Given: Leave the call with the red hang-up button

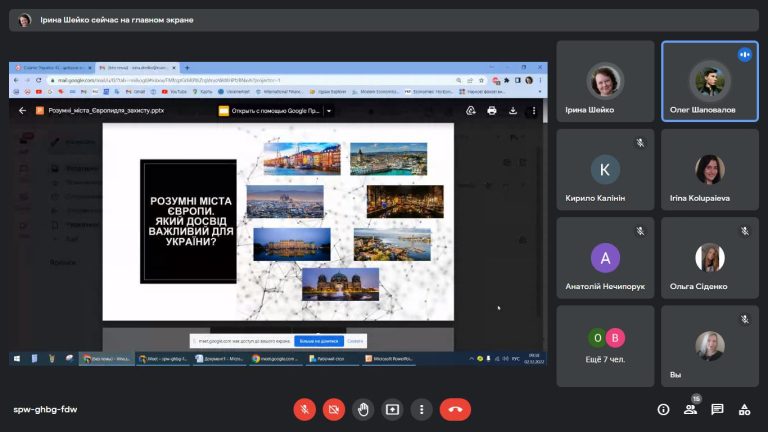Looking at the screenshot, I should coord(455,409).
